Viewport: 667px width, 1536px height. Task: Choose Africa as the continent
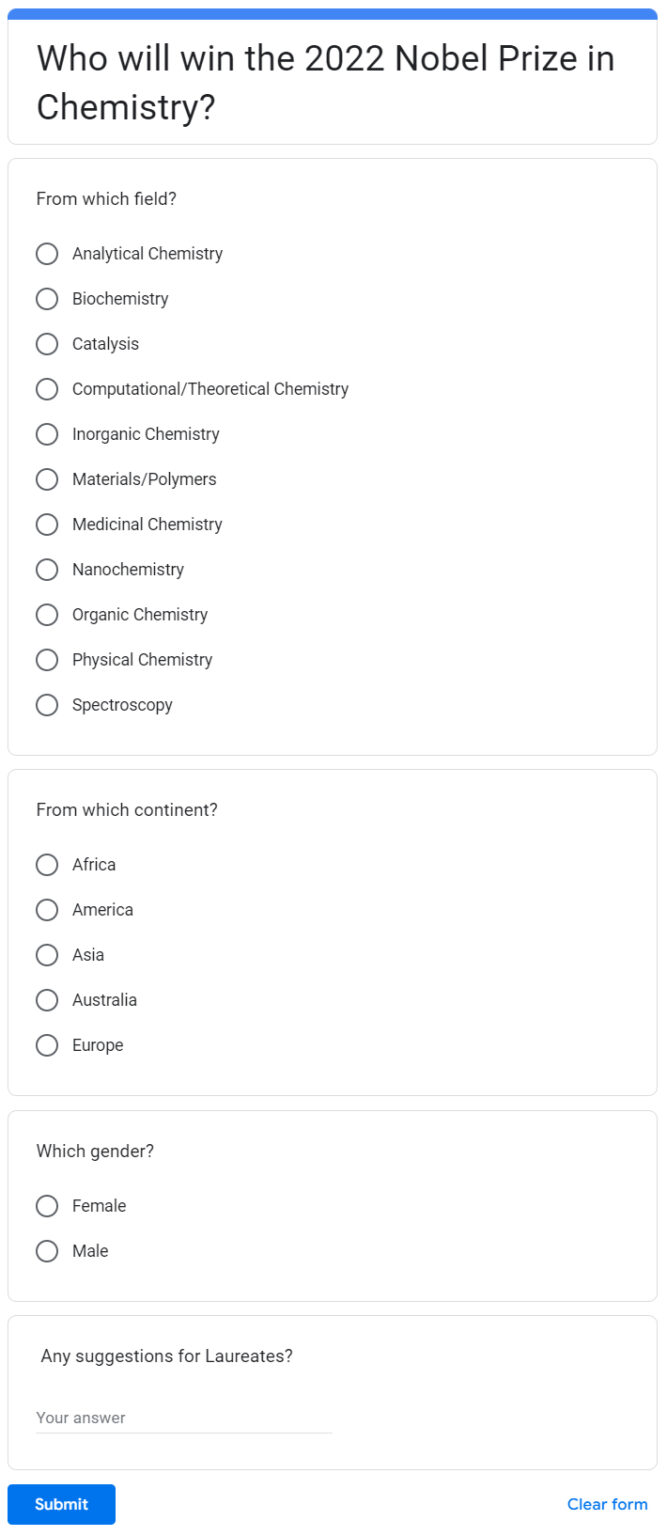(x=47, y=864)
